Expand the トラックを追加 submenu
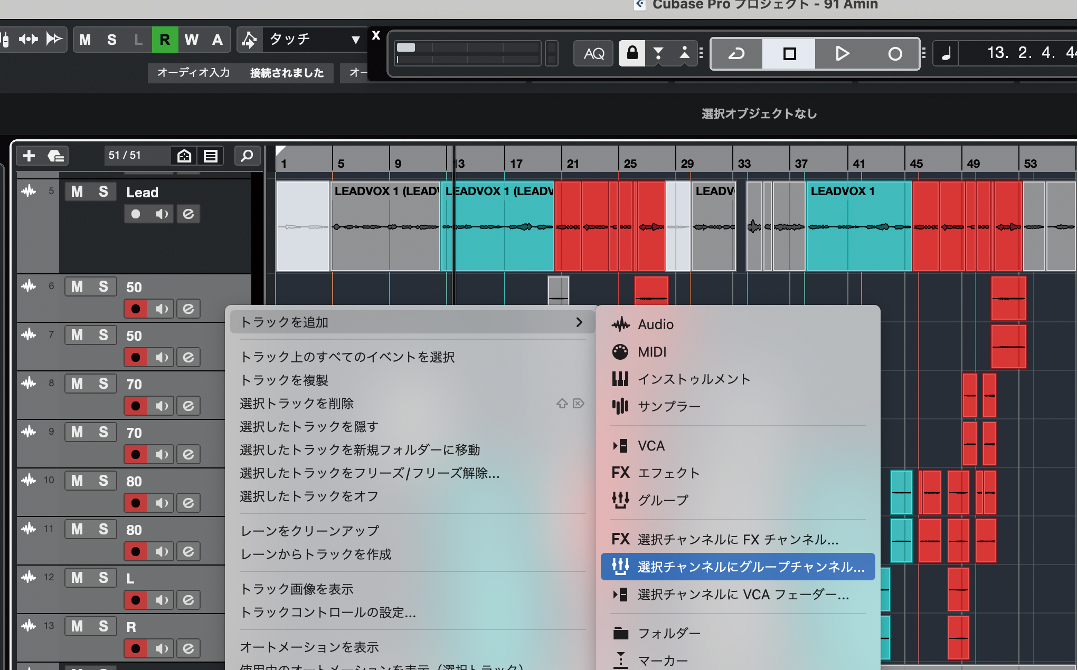 tap(412, 322)
